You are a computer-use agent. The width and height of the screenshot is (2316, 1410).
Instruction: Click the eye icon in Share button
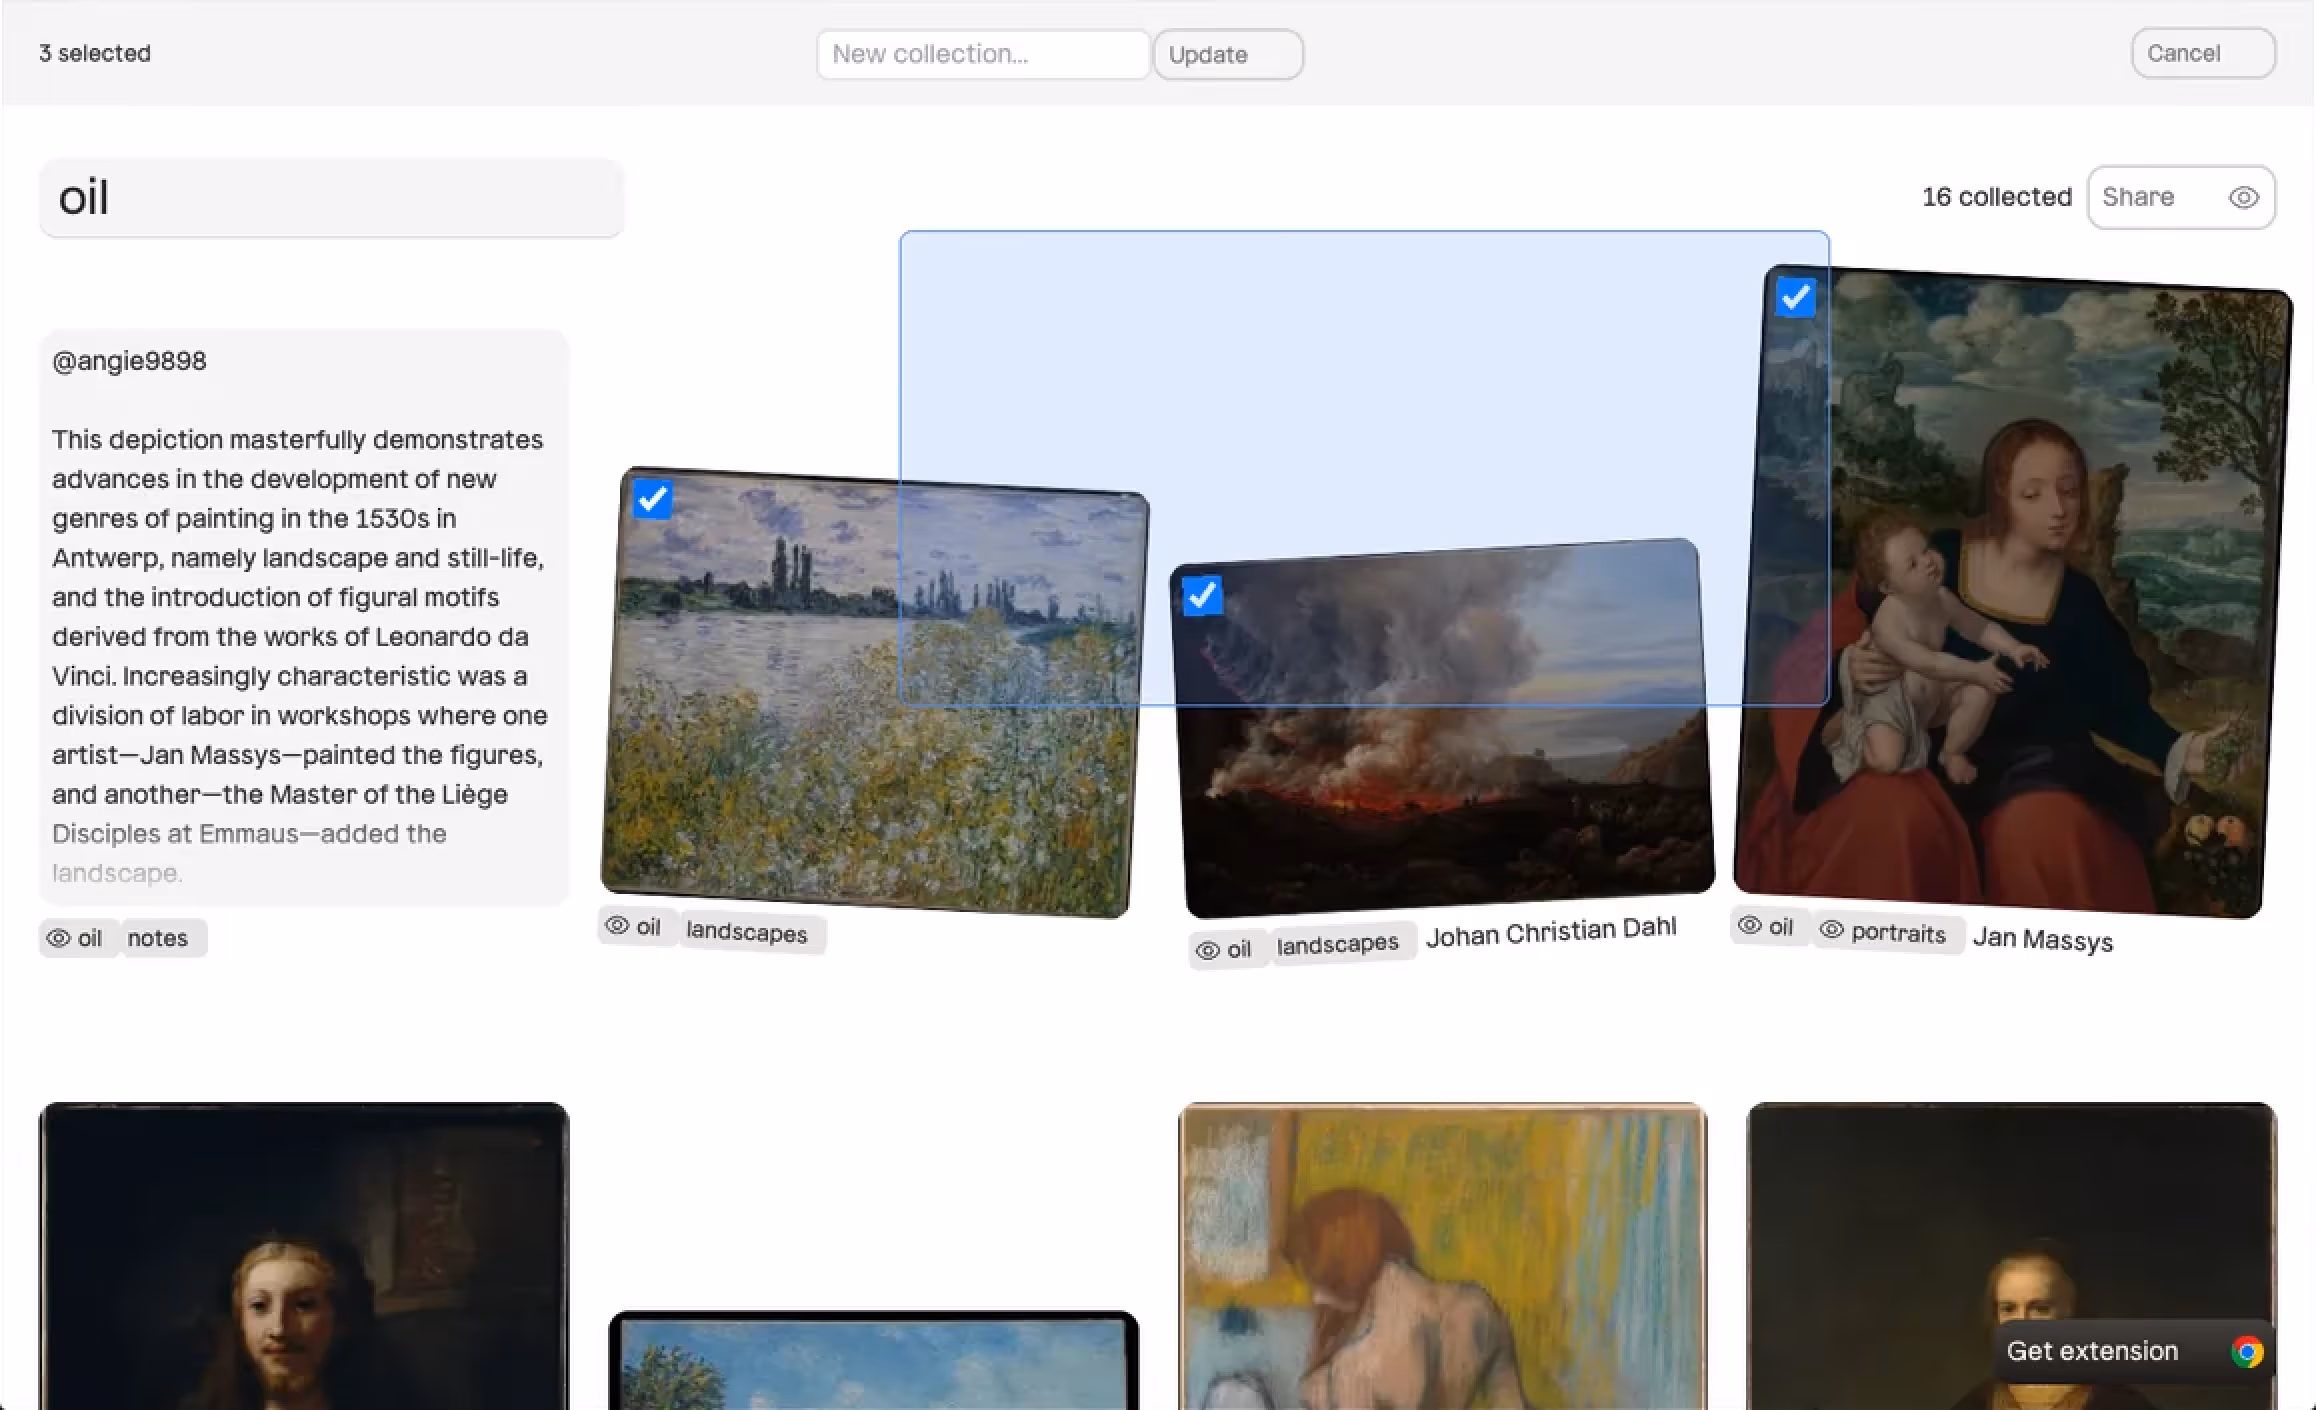coord(2243,198)
